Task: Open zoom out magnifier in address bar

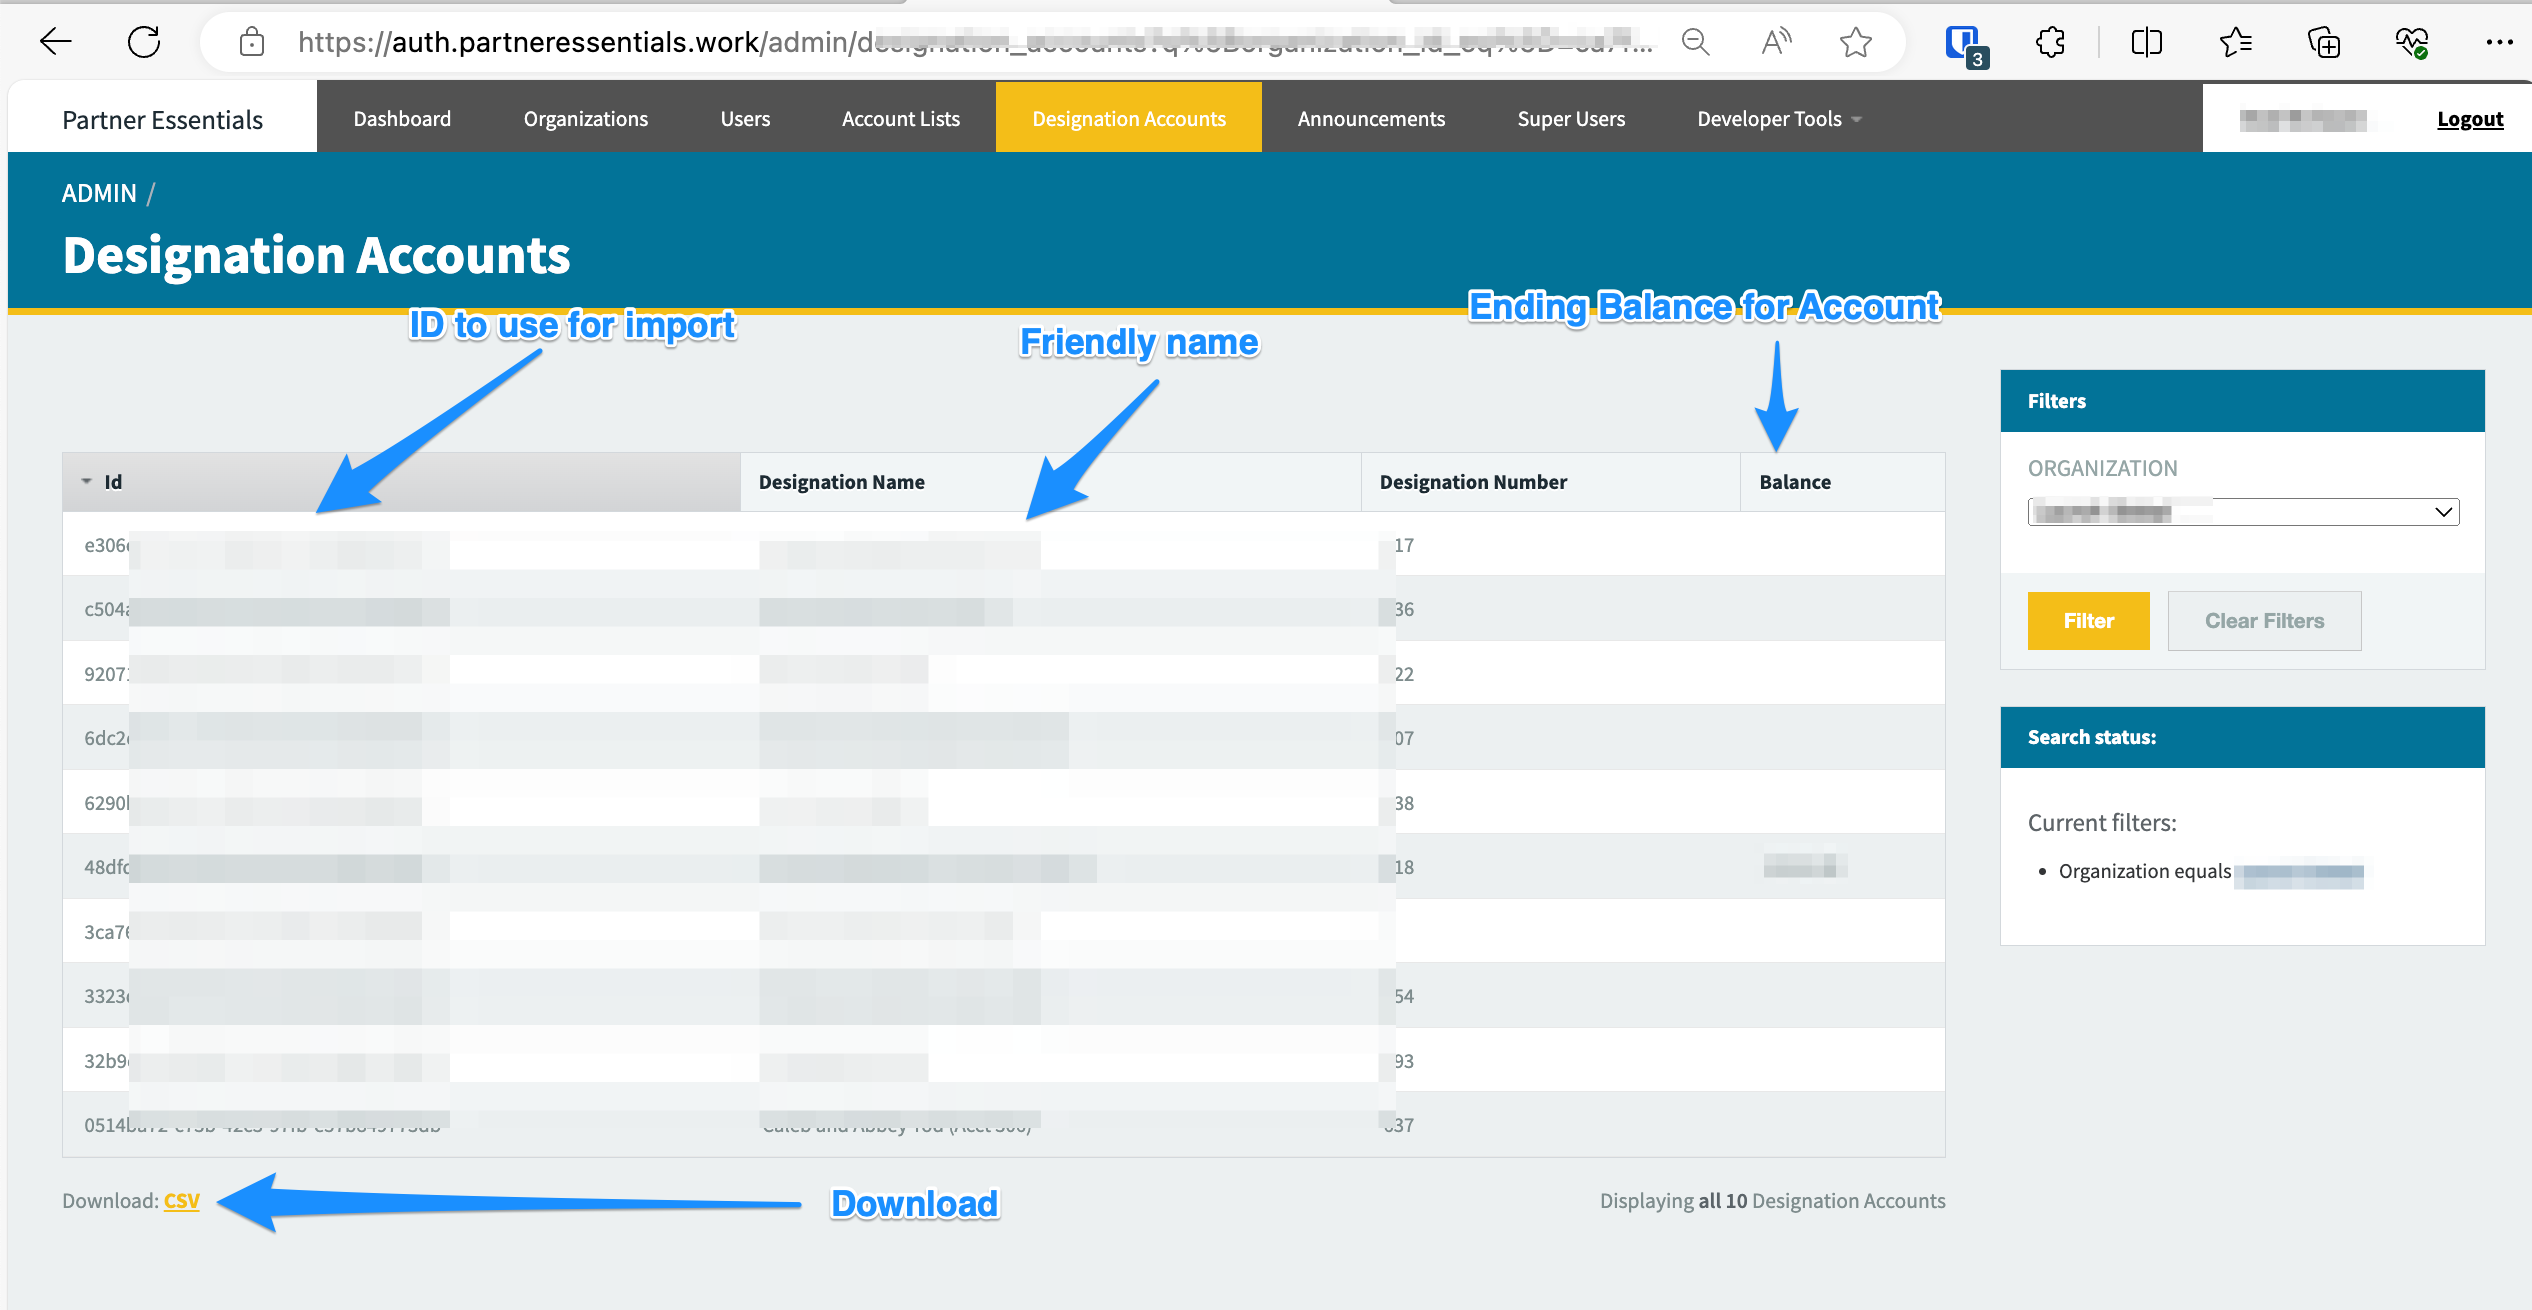Action: tap(1696, 42)
